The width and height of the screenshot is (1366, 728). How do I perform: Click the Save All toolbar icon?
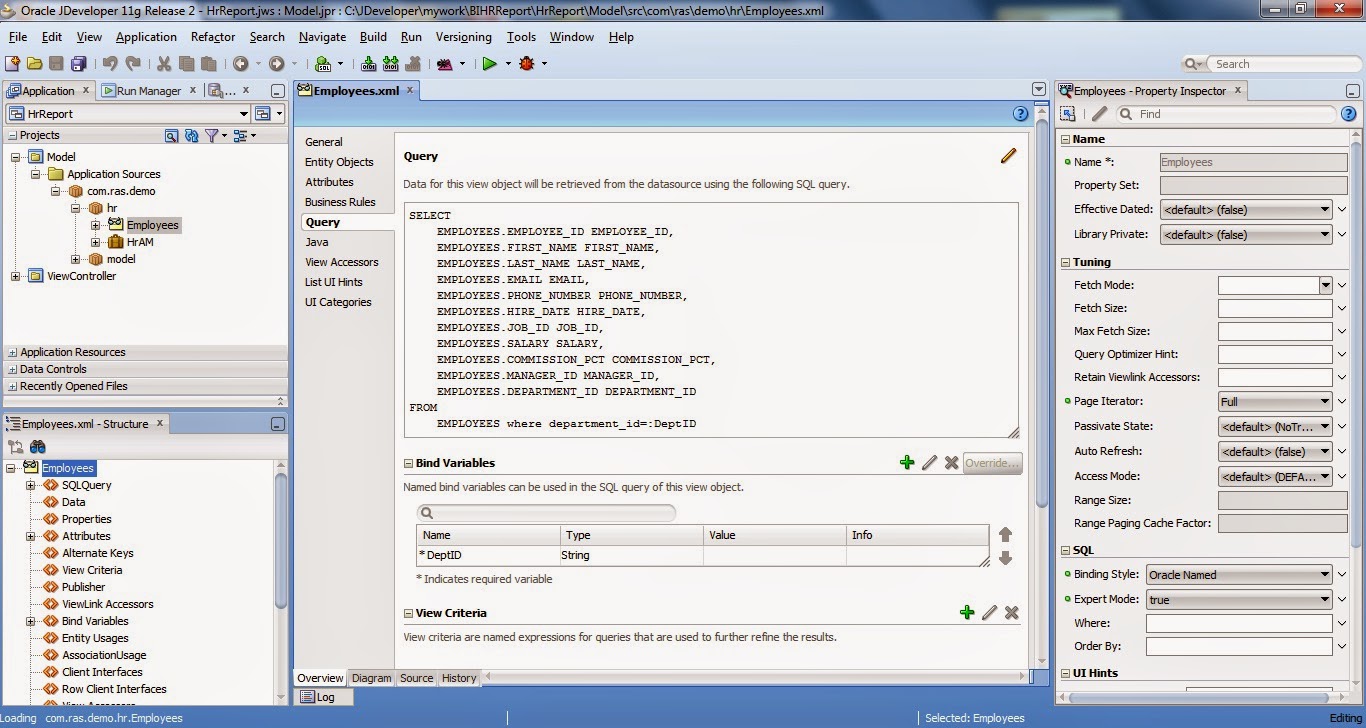tap(77, 64)
